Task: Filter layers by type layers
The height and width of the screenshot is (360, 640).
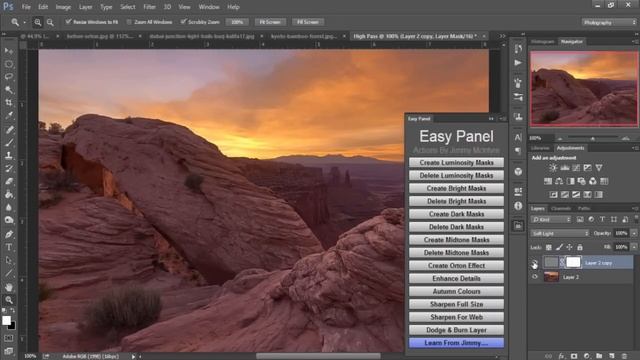Action: pos(602,220)
